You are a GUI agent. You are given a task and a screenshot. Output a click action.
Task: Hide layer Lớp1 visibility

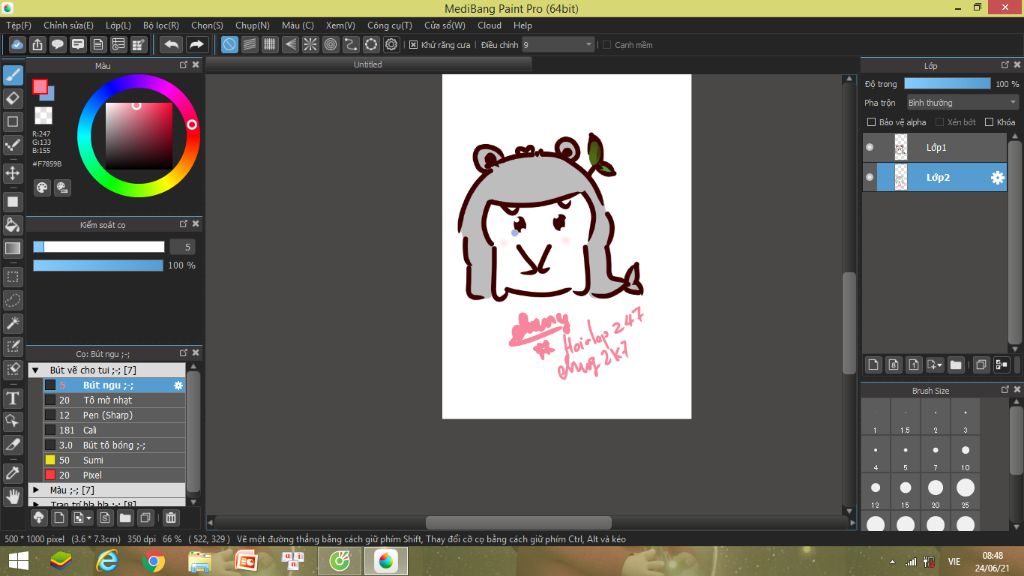[x=869, y=148]
